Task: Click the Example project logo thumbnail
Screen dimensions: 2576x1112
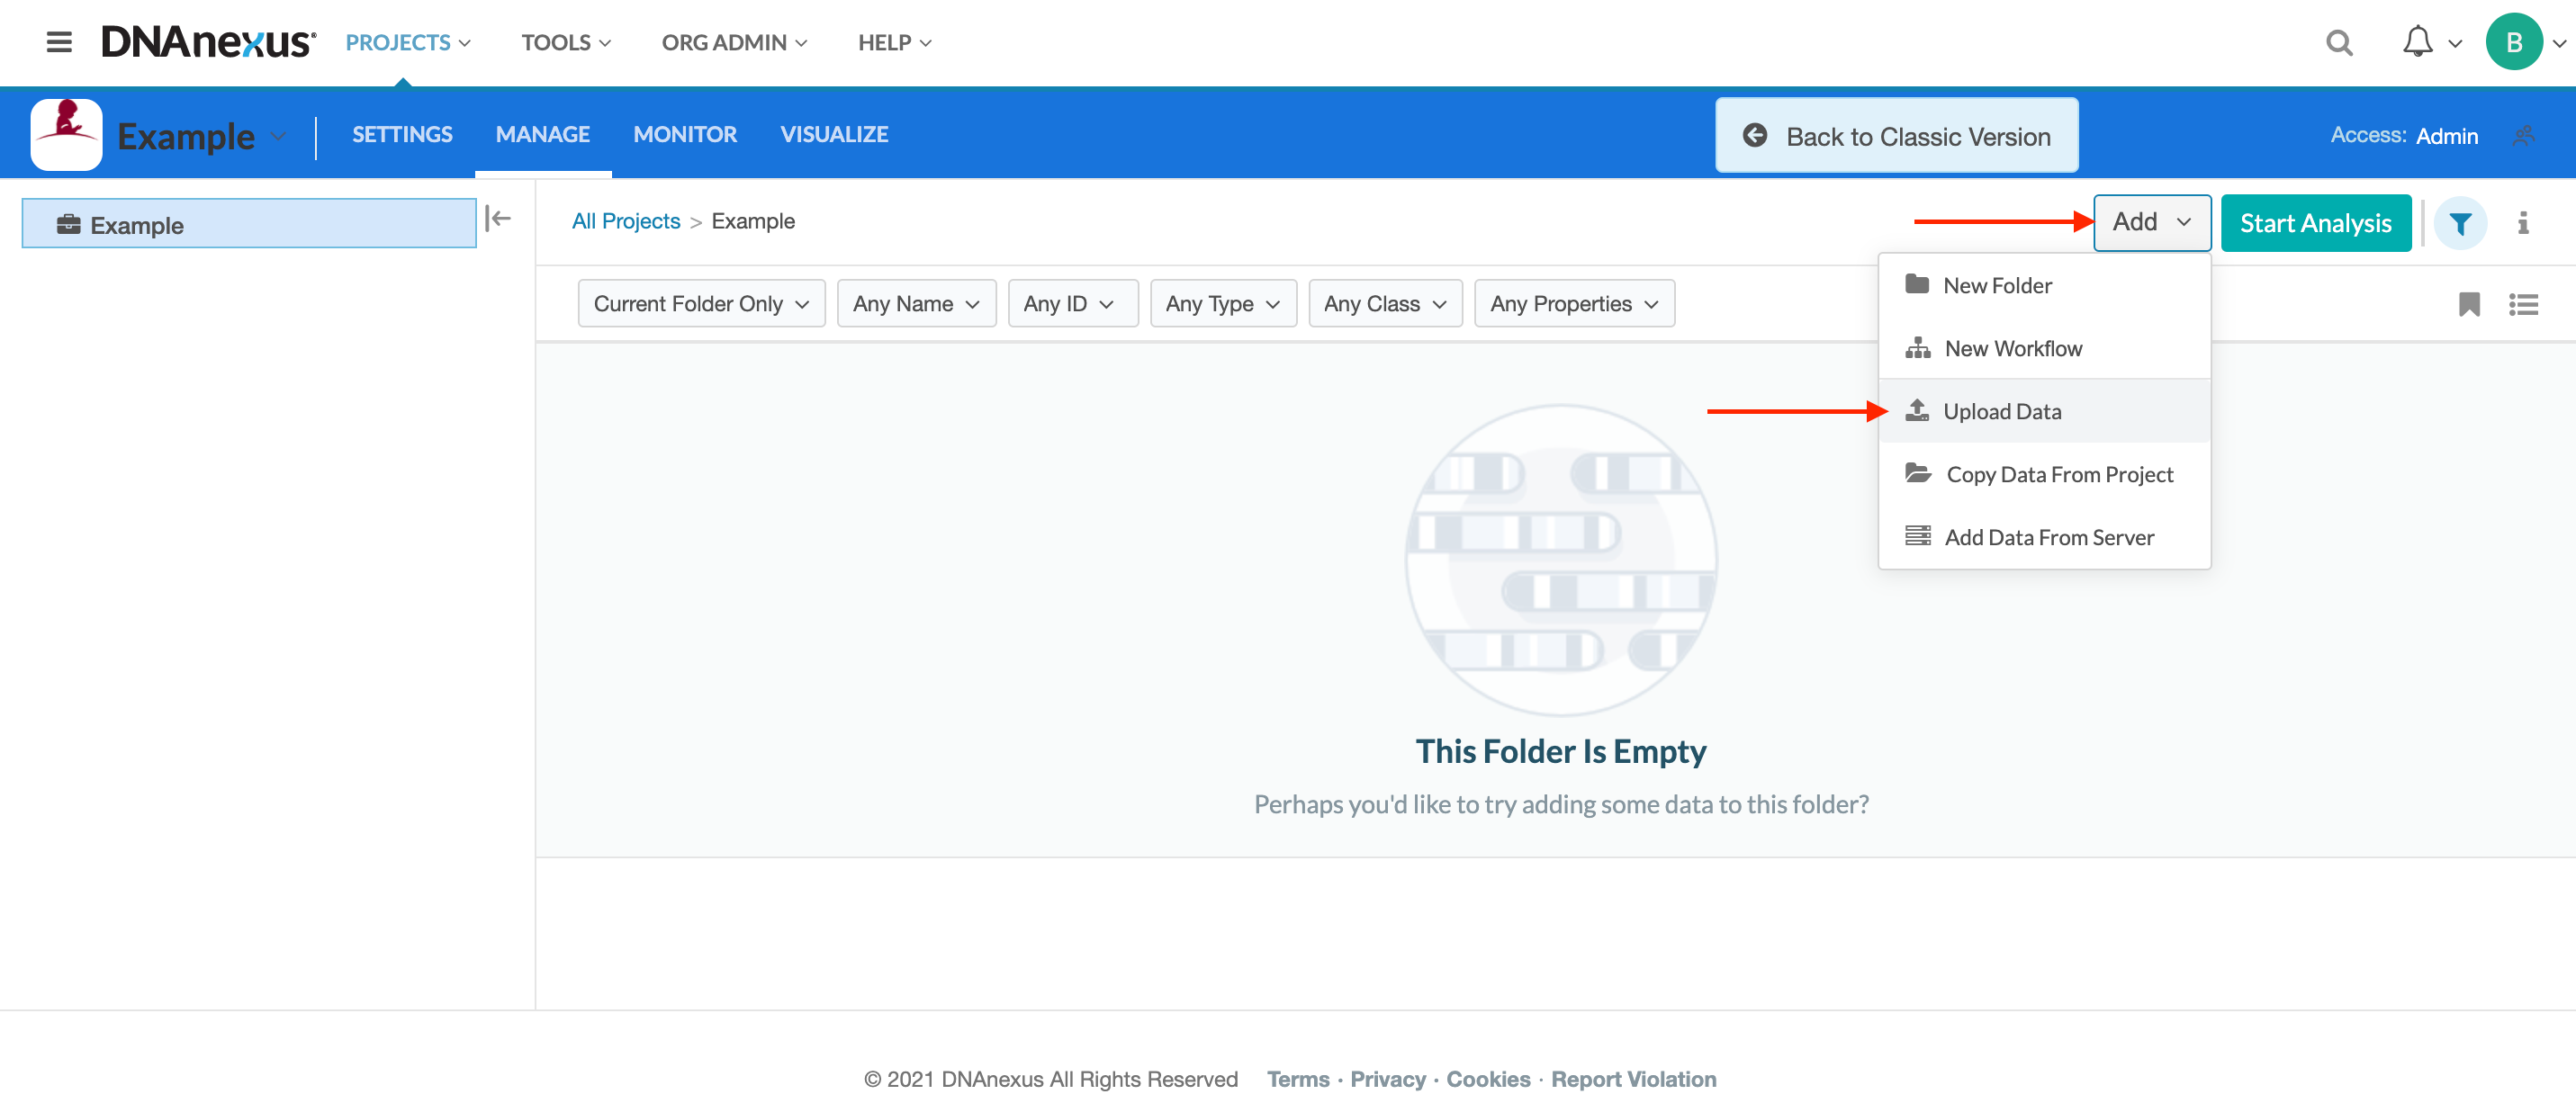Action: (x=66, y=134)
